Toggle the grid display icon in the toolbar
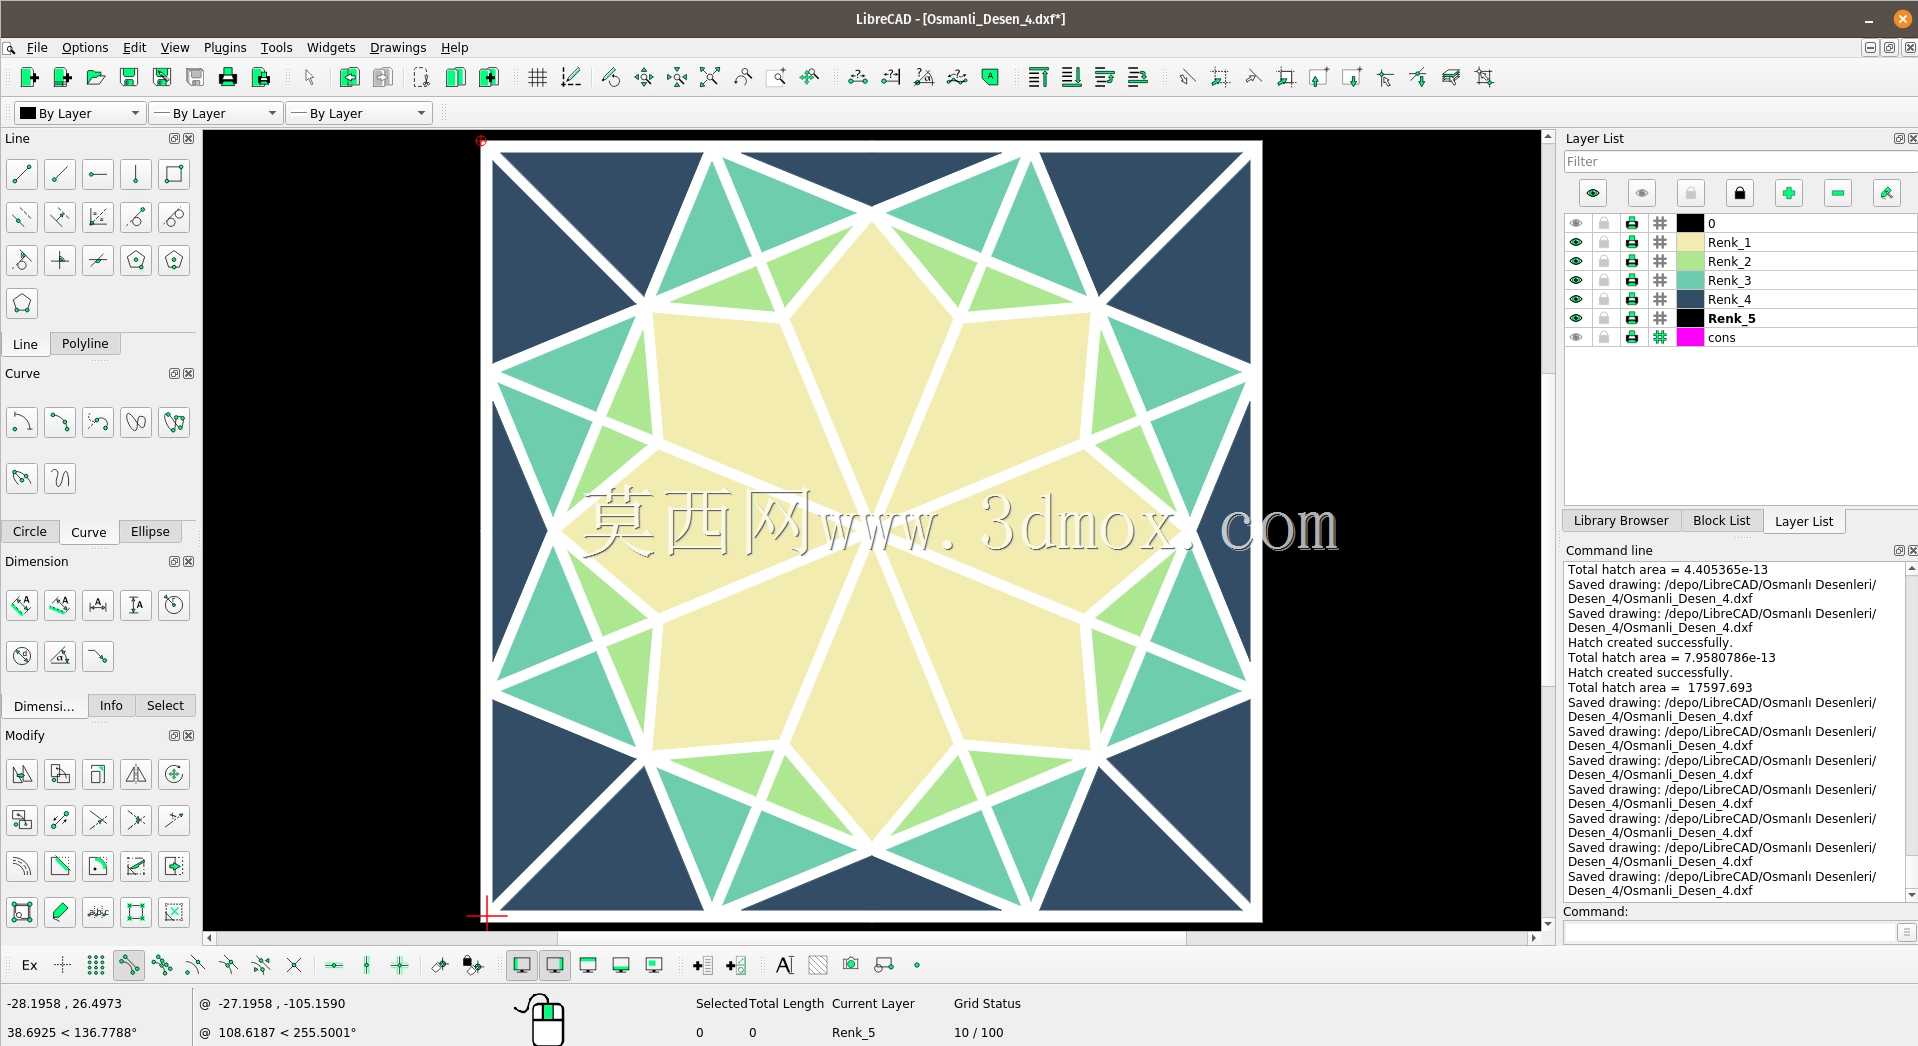The image size is (1918, 1046). point(537,77)
